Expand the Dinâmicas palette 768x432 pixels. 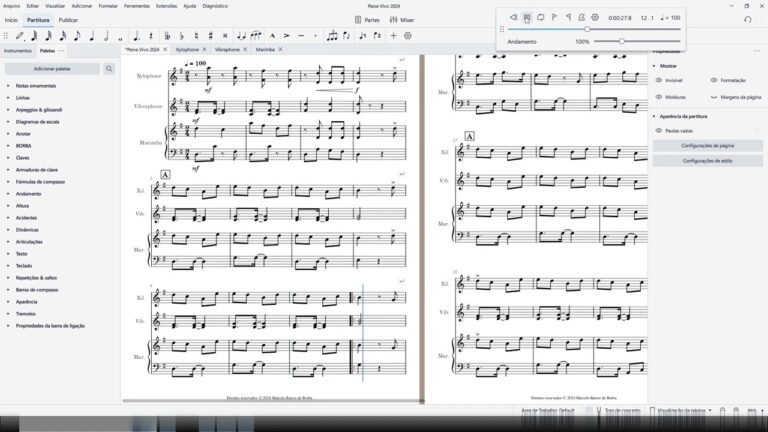[27, 229]
